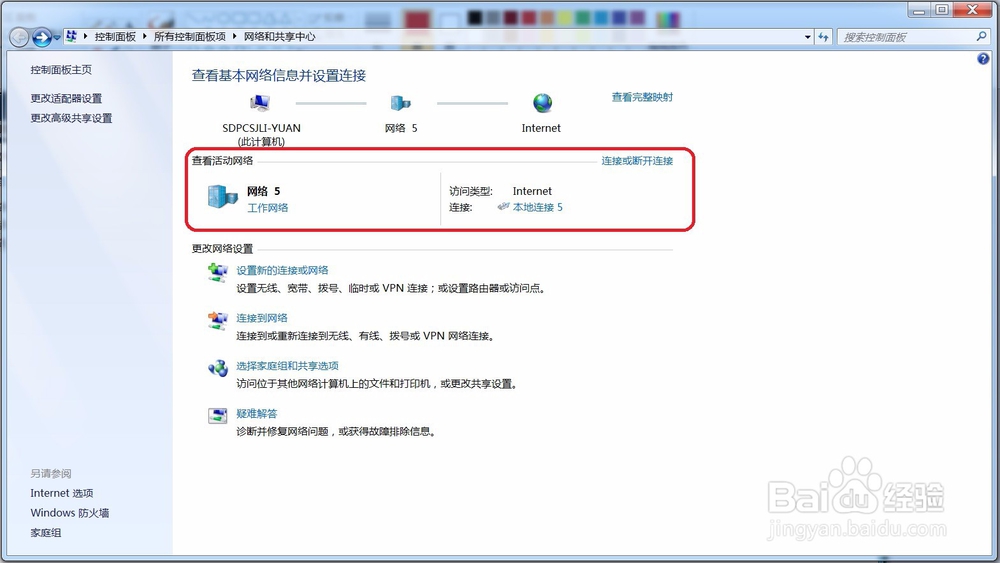Click the Forward navigation arrow

[x=42, y=37]
